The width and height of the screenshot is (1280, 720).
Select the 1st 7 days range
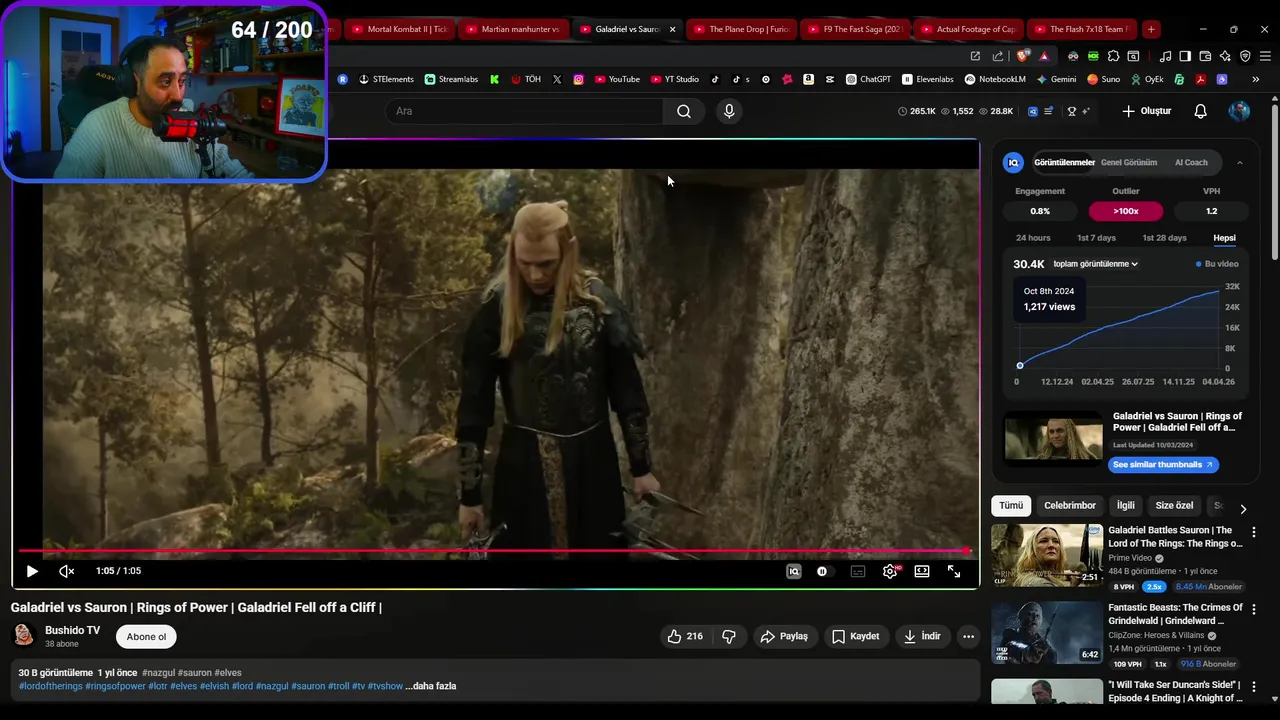click(x=1096, y=238)
